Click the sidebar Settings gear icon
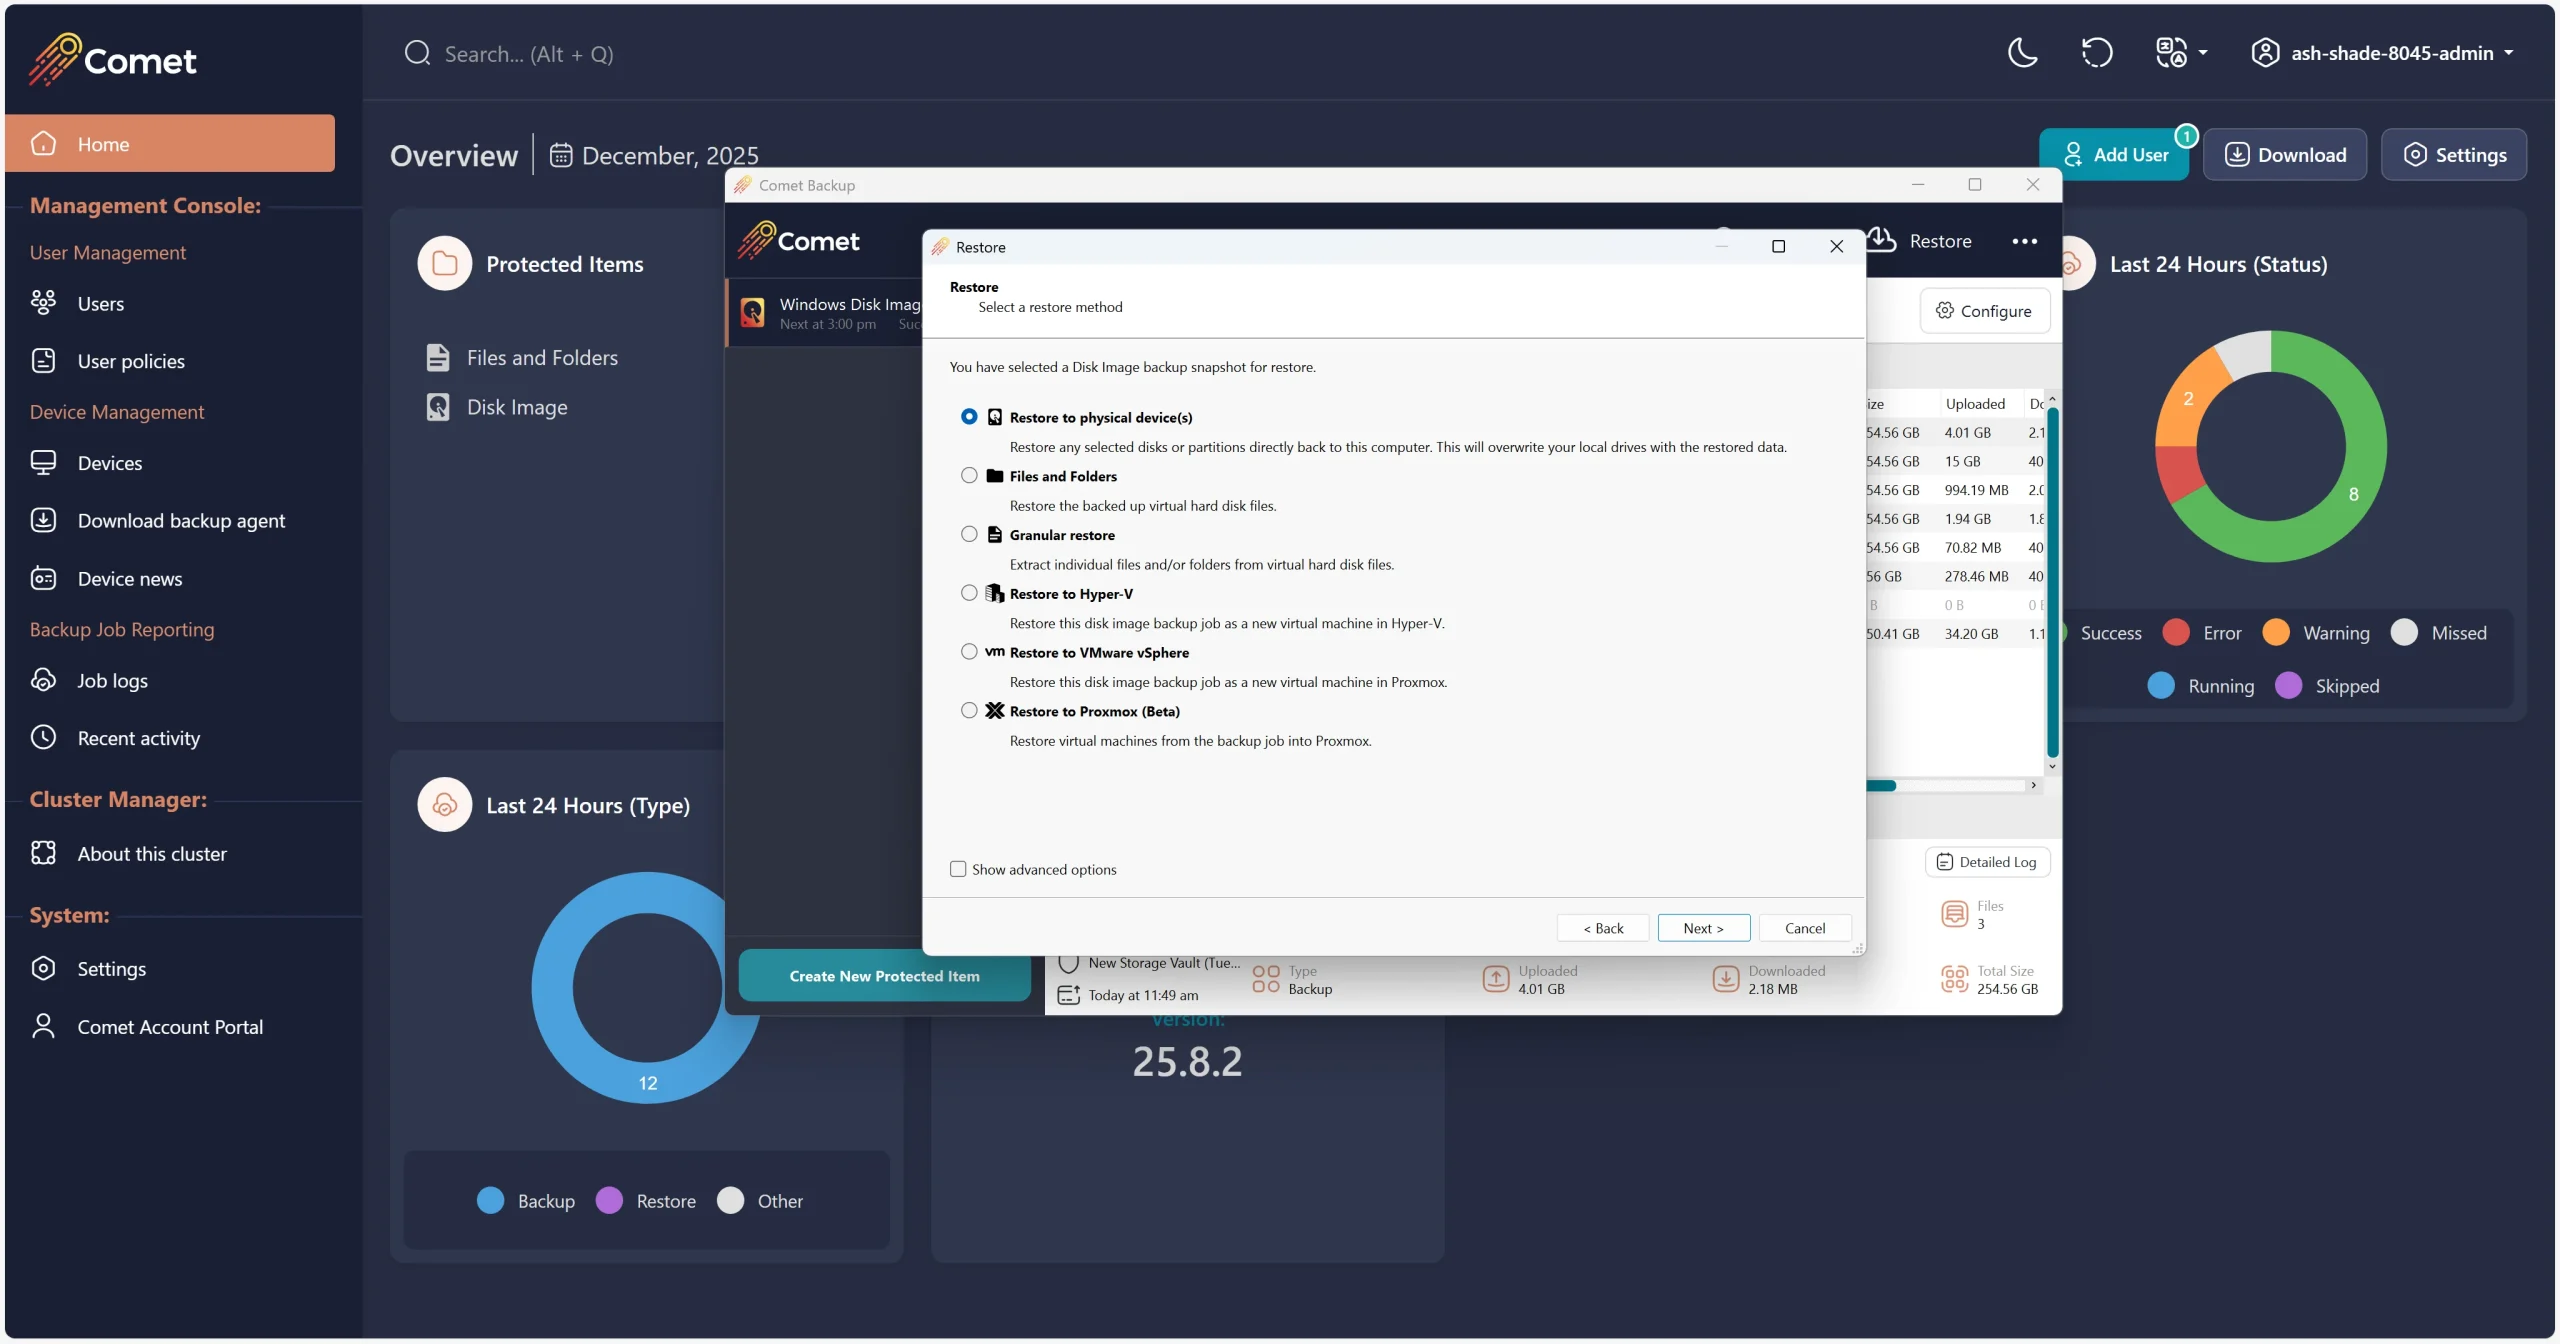Image resolution: width=2560 pixels, height=1344 pixels. tap(43, 968)
